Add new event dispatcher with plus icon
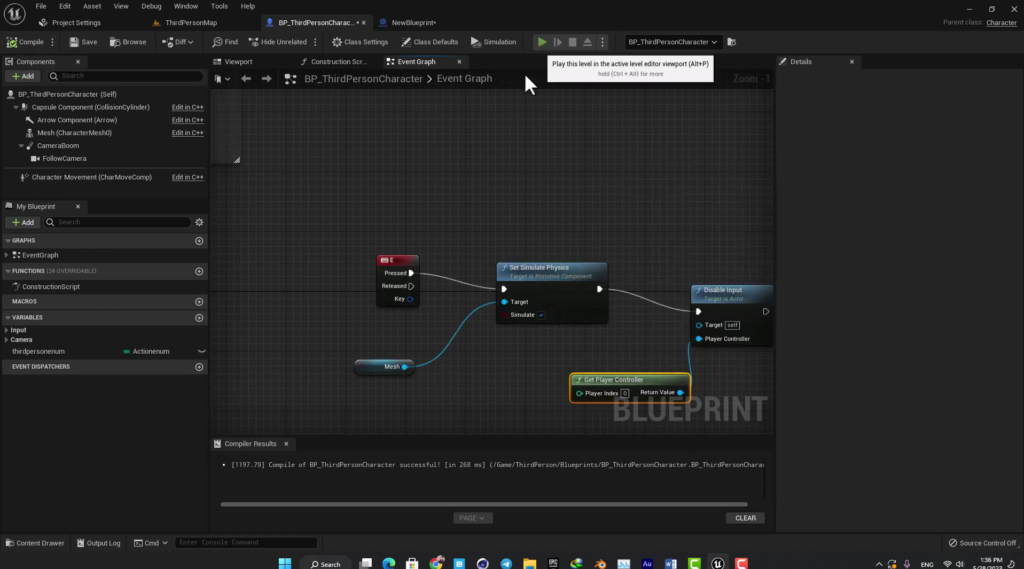 (199, 367)
